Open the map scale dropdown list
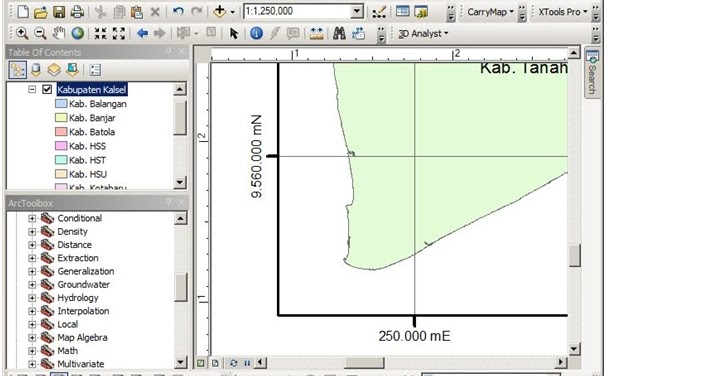718x376 pixels. coord(357,12)
